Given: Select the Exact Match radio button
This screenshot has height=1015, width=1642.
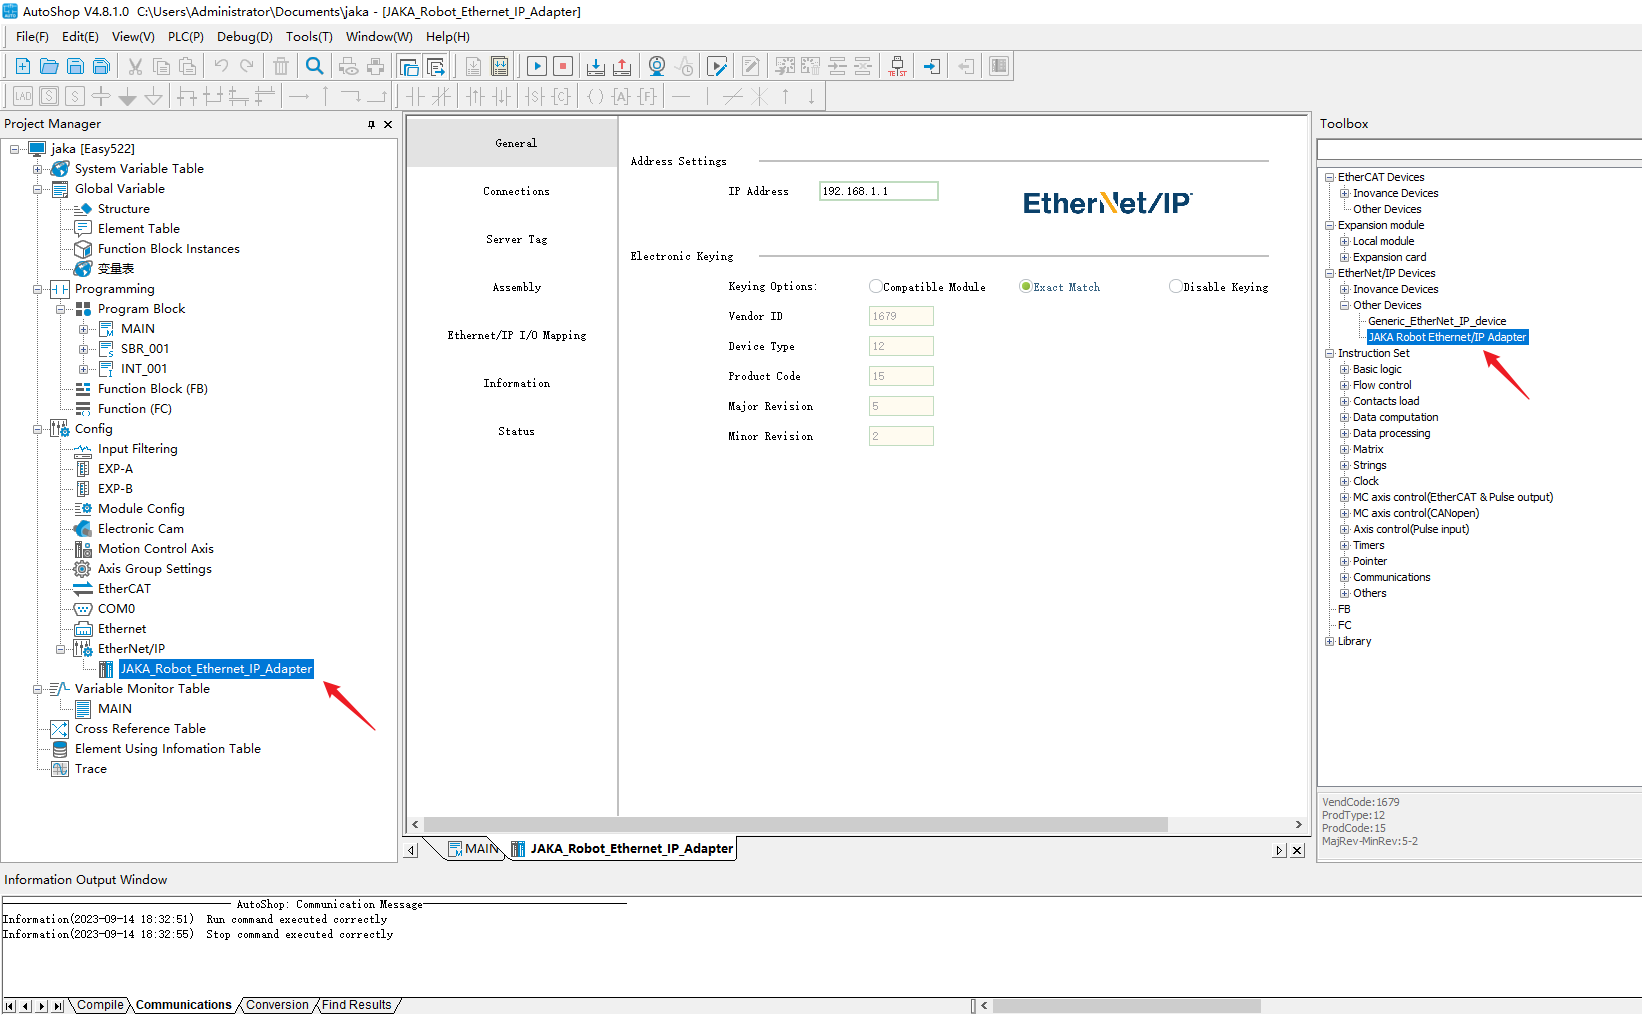Looking at the screenshot, I should coord(1026,287).
